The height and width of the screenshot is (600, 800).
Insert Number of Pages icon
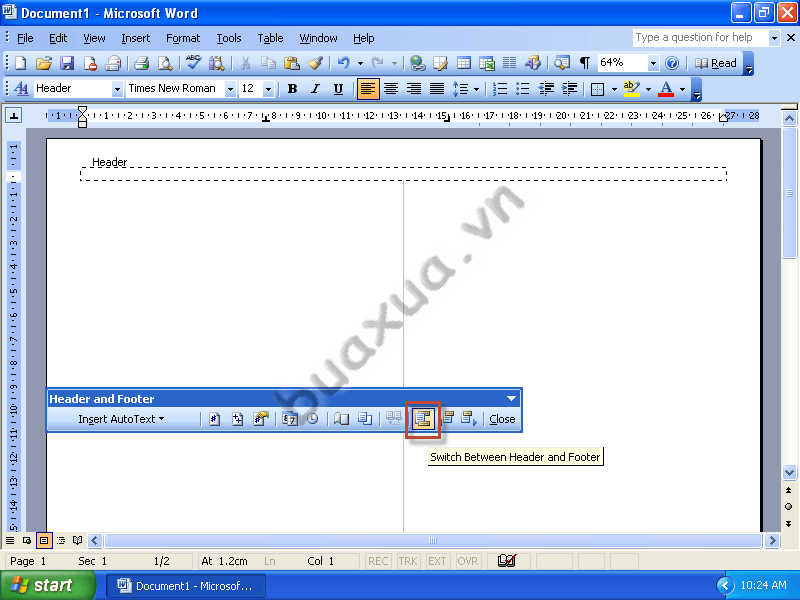[x=237, y=419]
